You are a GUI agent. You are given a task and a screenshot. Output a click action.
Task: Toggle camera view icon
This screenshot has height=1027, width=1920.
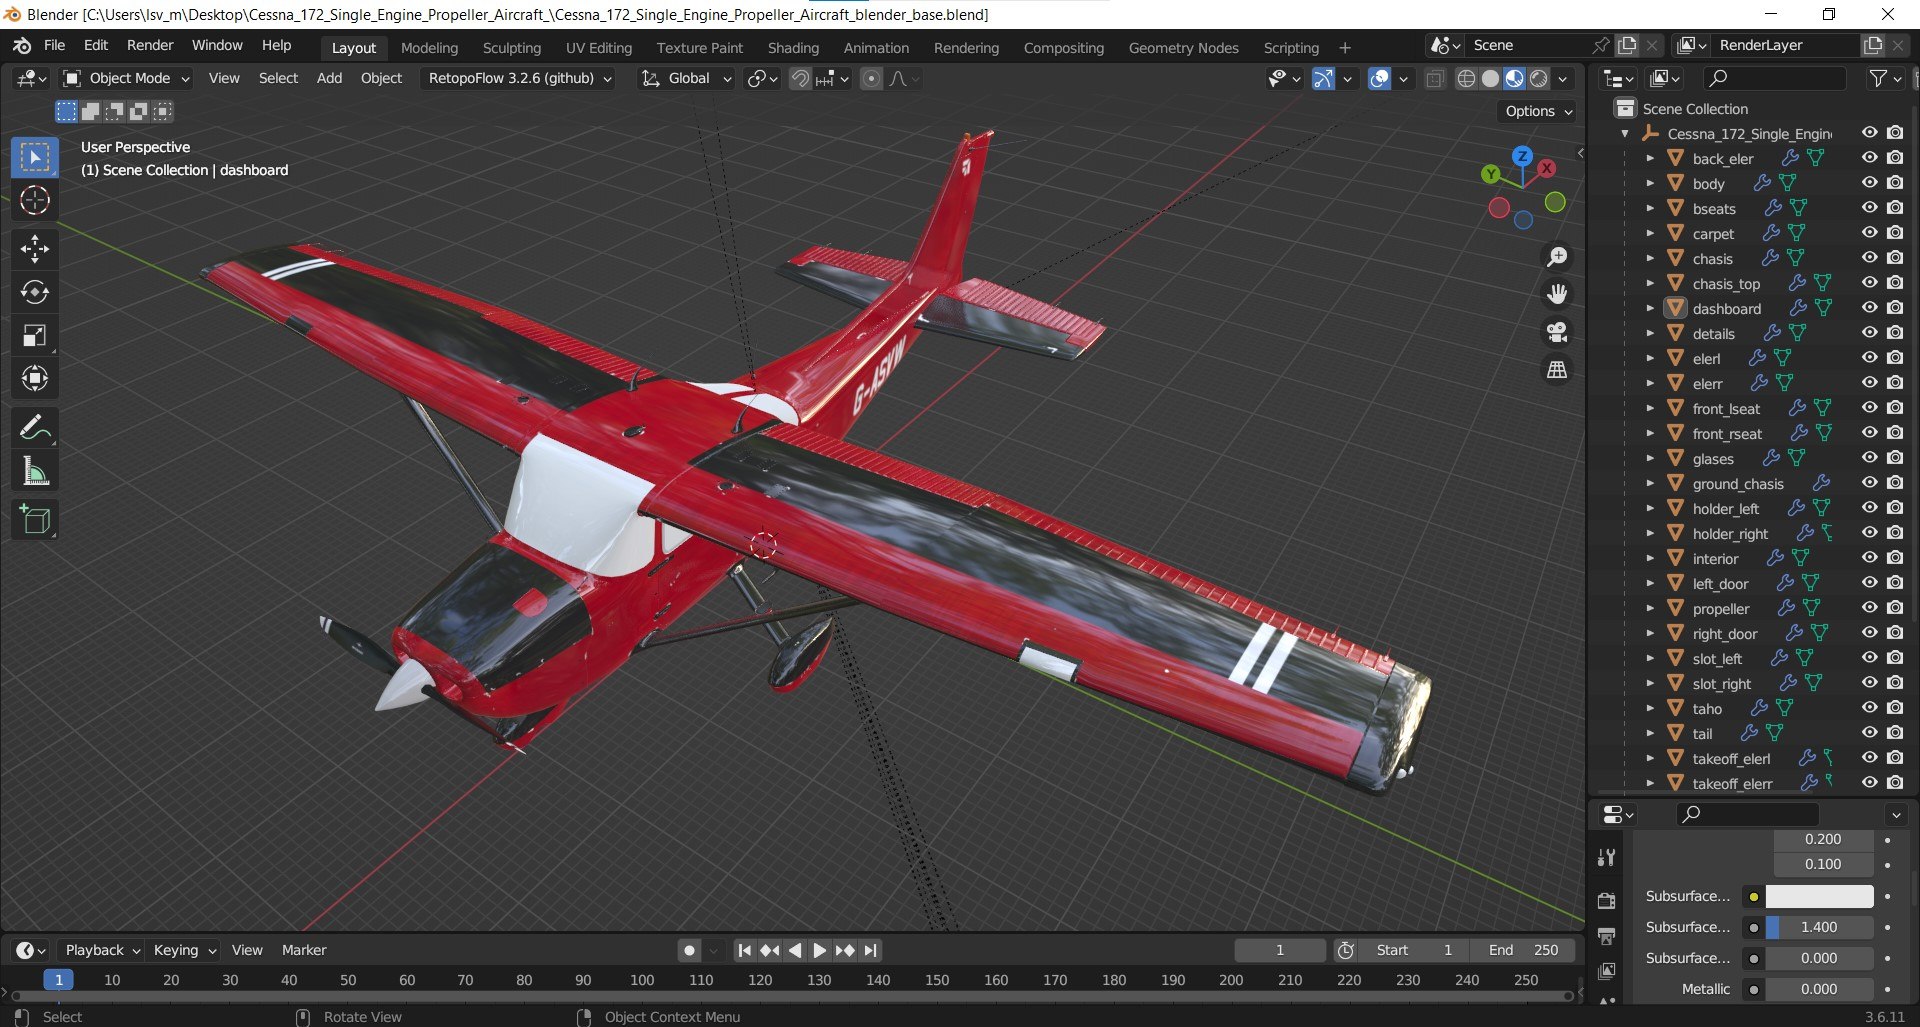1557,332
